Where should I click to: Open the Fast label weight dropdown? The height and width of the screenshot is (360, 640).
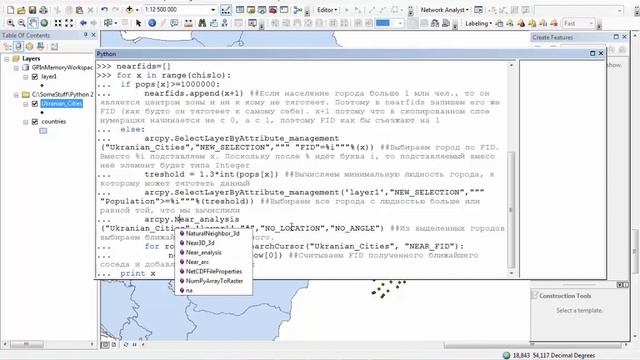[591, 23]
